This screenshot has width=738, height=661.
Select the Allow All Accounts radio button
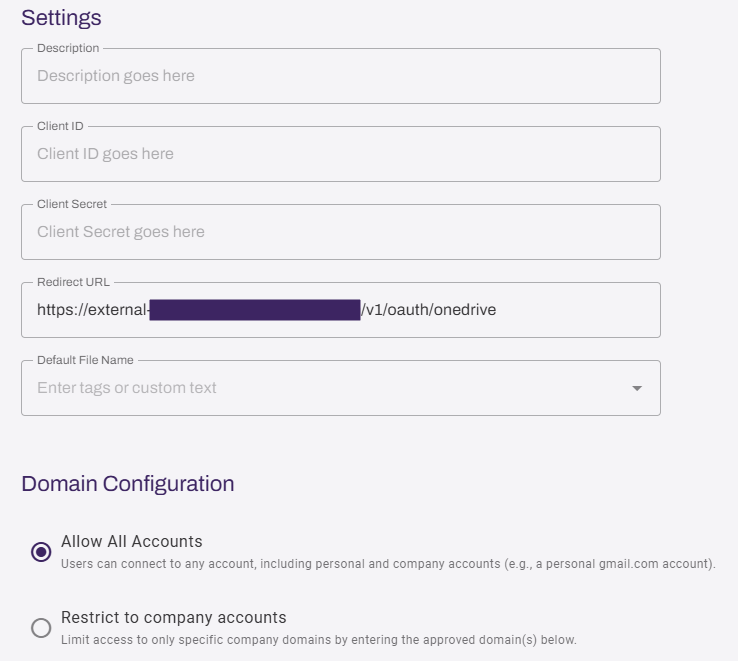[41, 552]
